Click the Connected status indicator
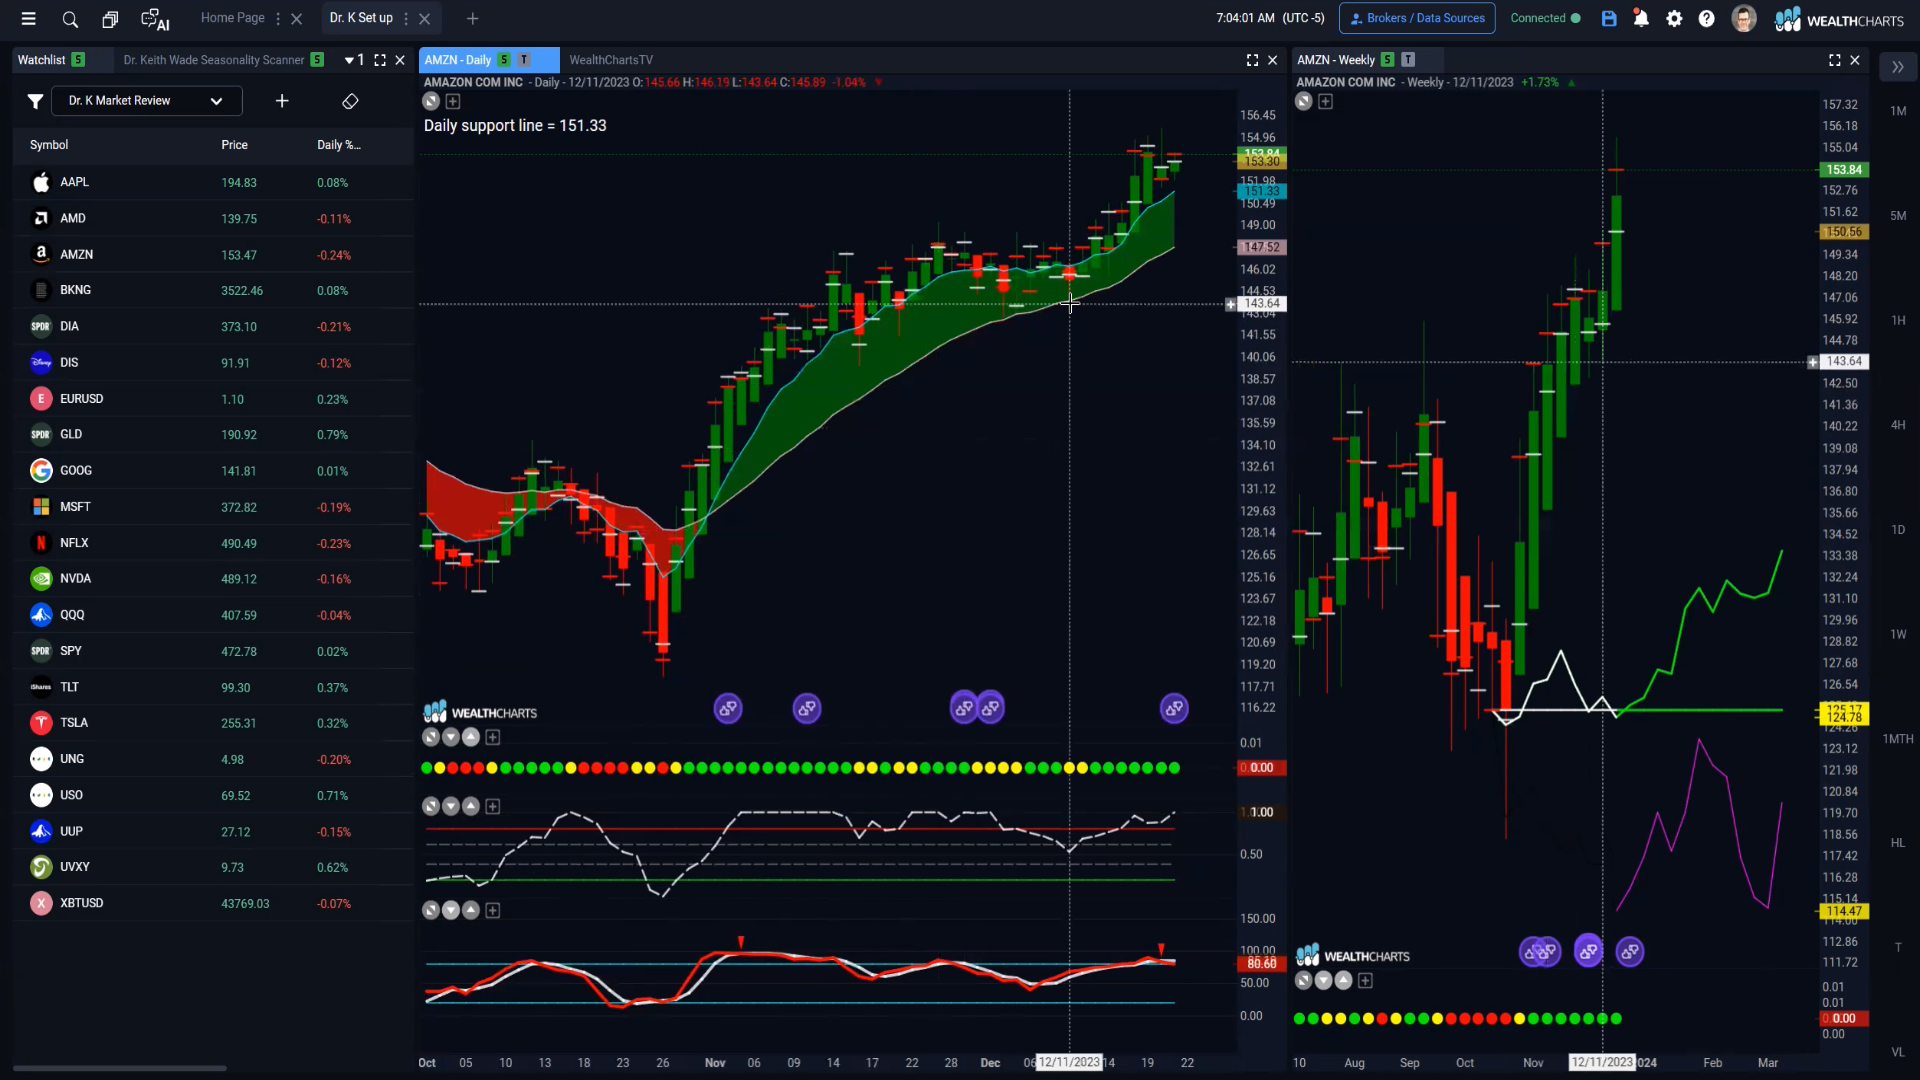 pyautogui.click(x=1545, y=18)
